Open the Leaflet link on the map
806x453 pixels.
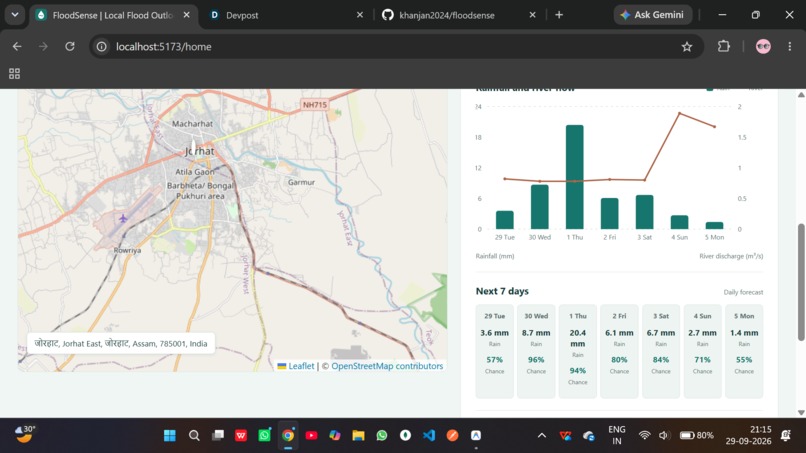pyautogui.click(x=301, y=366)
